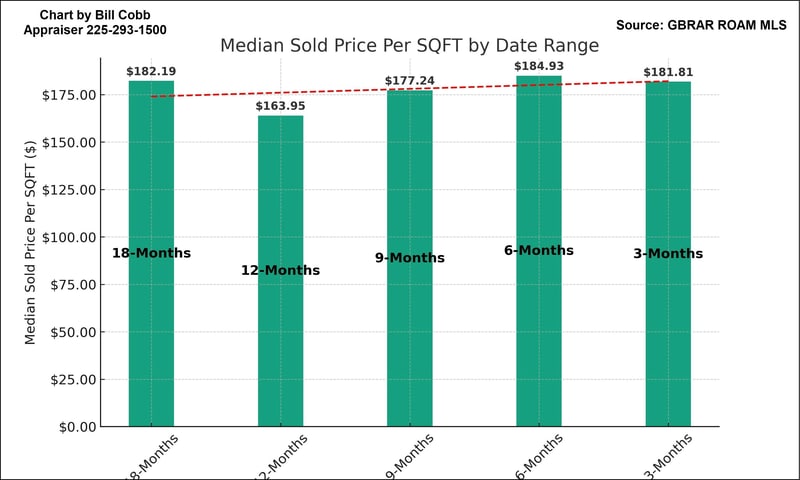The width and height of the screenshot is (800, 480).
Task: Select the $163.95 value label
Action: tap(280, 106)
